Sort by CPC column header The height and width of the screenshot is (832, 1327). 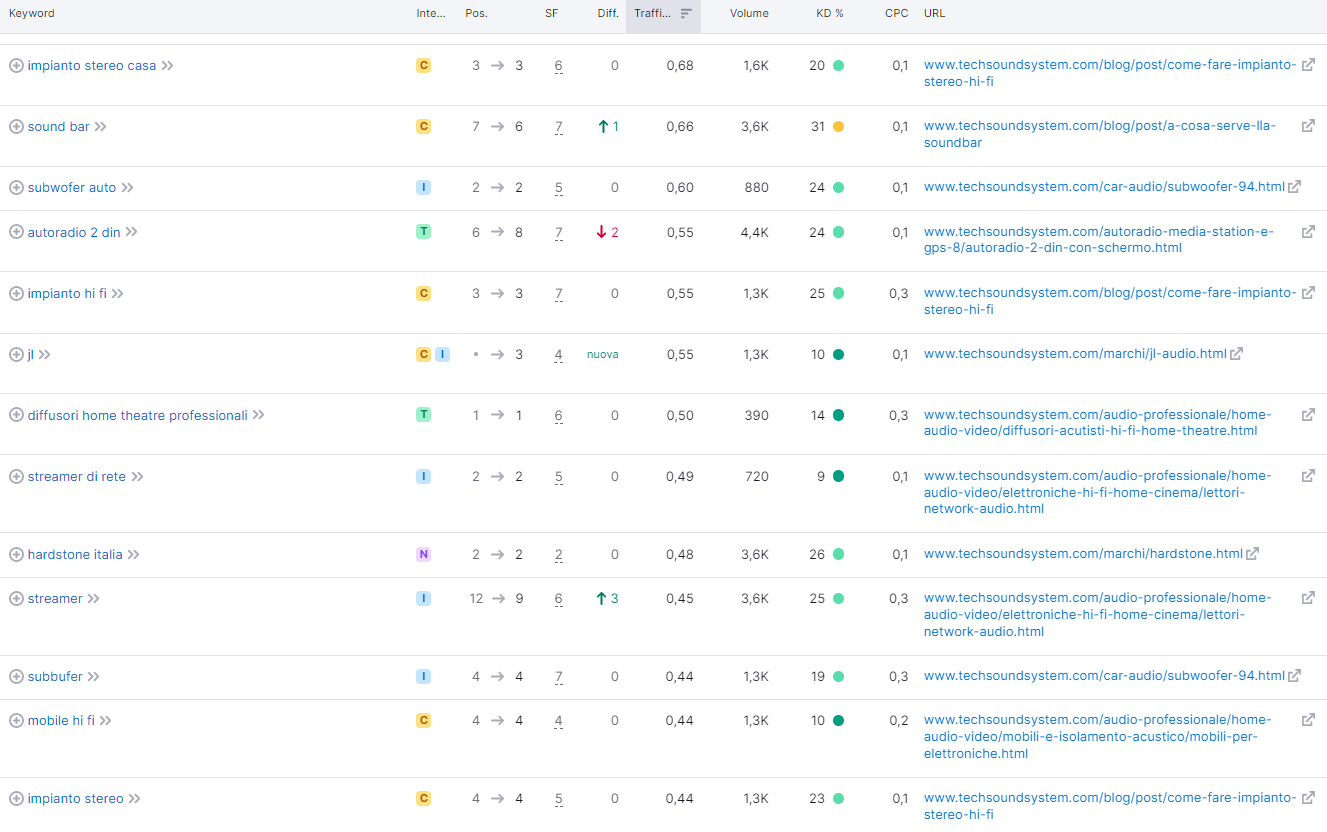click(x=897, y=13)
